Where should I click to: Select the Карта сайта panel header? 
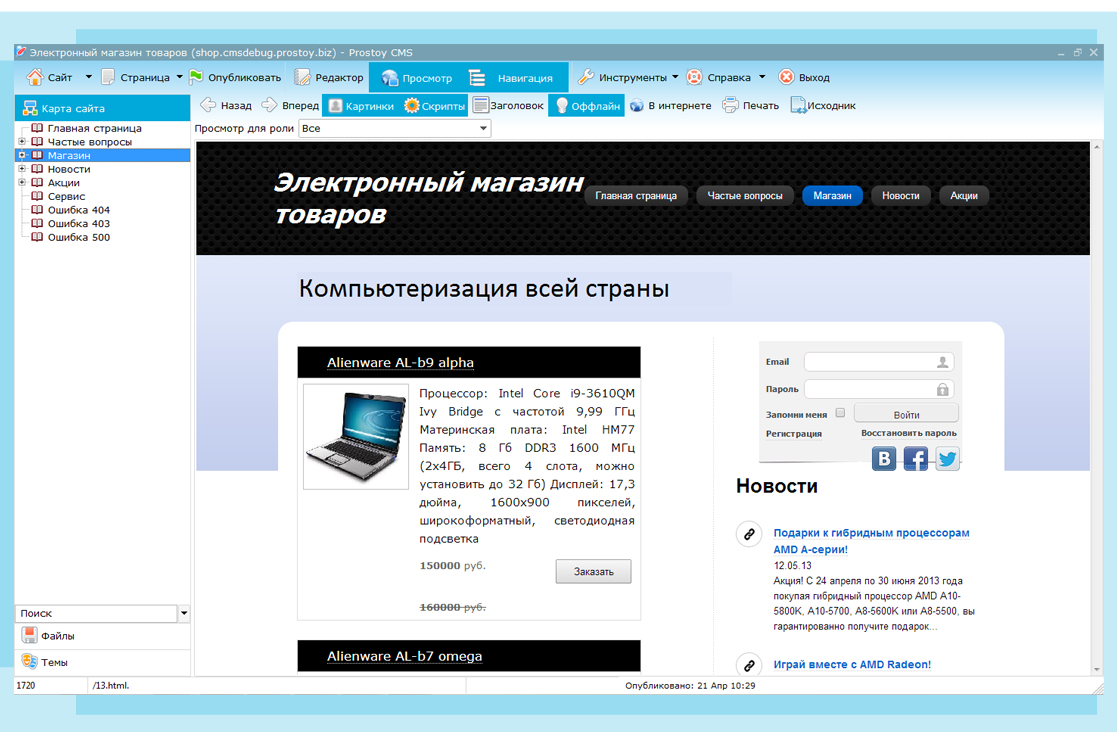point(103,108)
